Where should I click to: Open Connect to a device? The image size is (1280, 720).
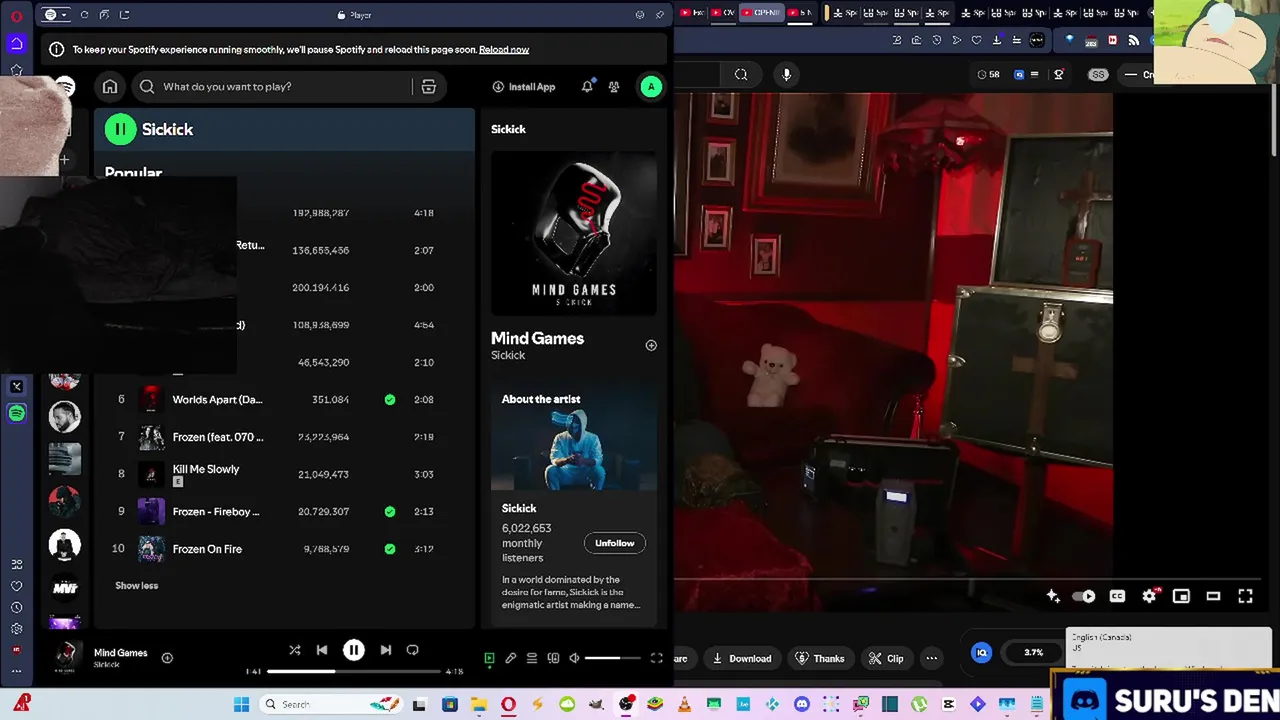click(553, 658)
